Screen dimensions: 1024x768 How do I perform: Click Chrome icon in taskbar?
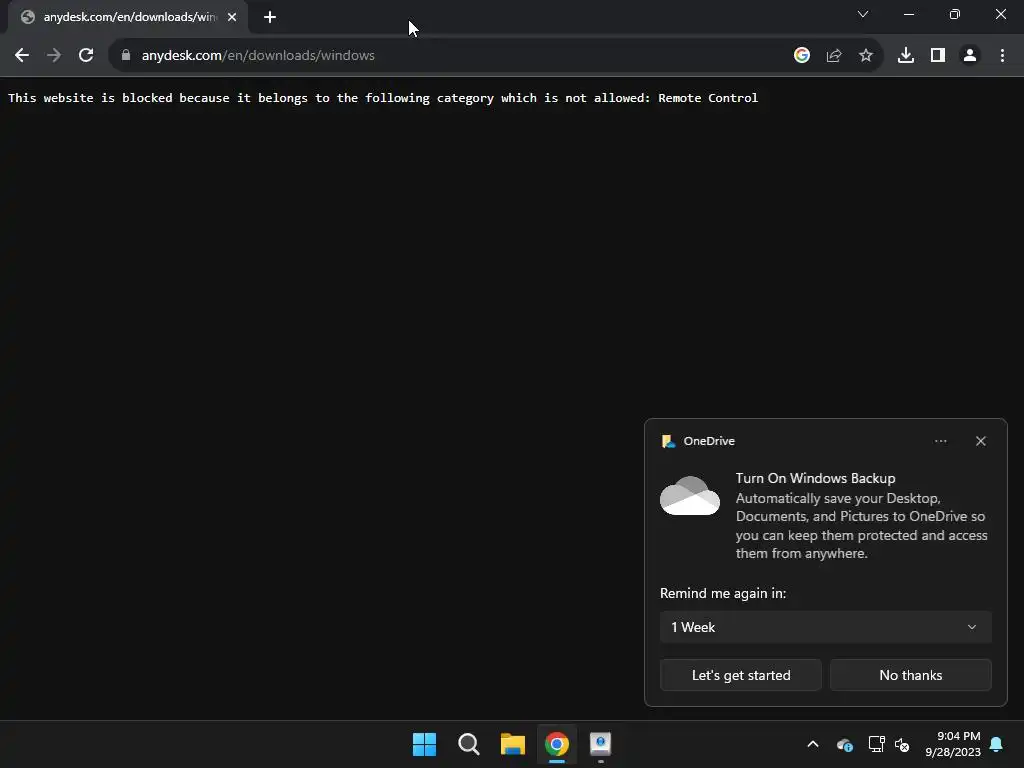click(557, 744)
